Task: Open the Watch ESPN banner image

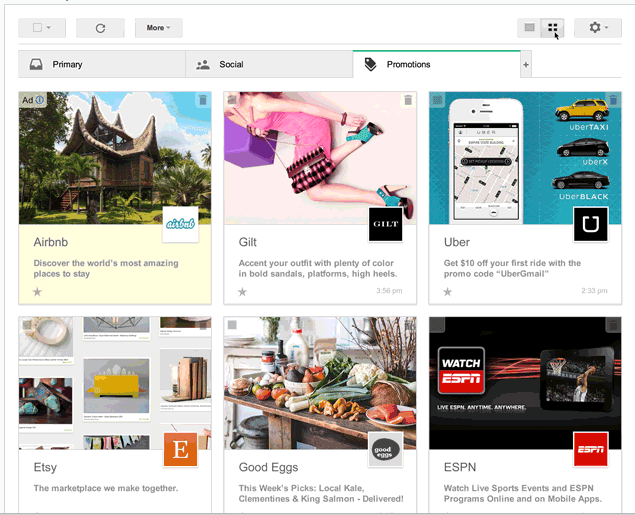Action: pyautogui.click(x=525, y=383)
